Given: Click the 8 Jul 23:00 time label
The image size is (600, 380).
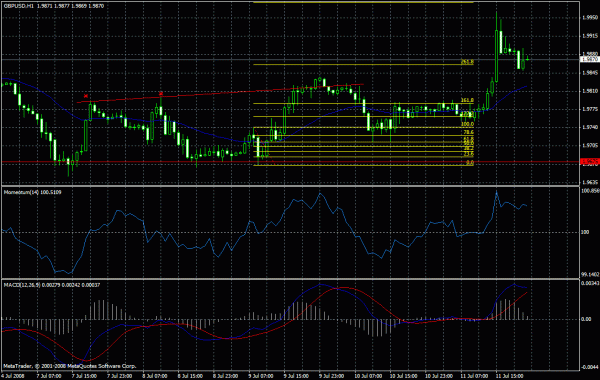Looking at the screenshot, I should pyautogui.click(x=225, y=376).
